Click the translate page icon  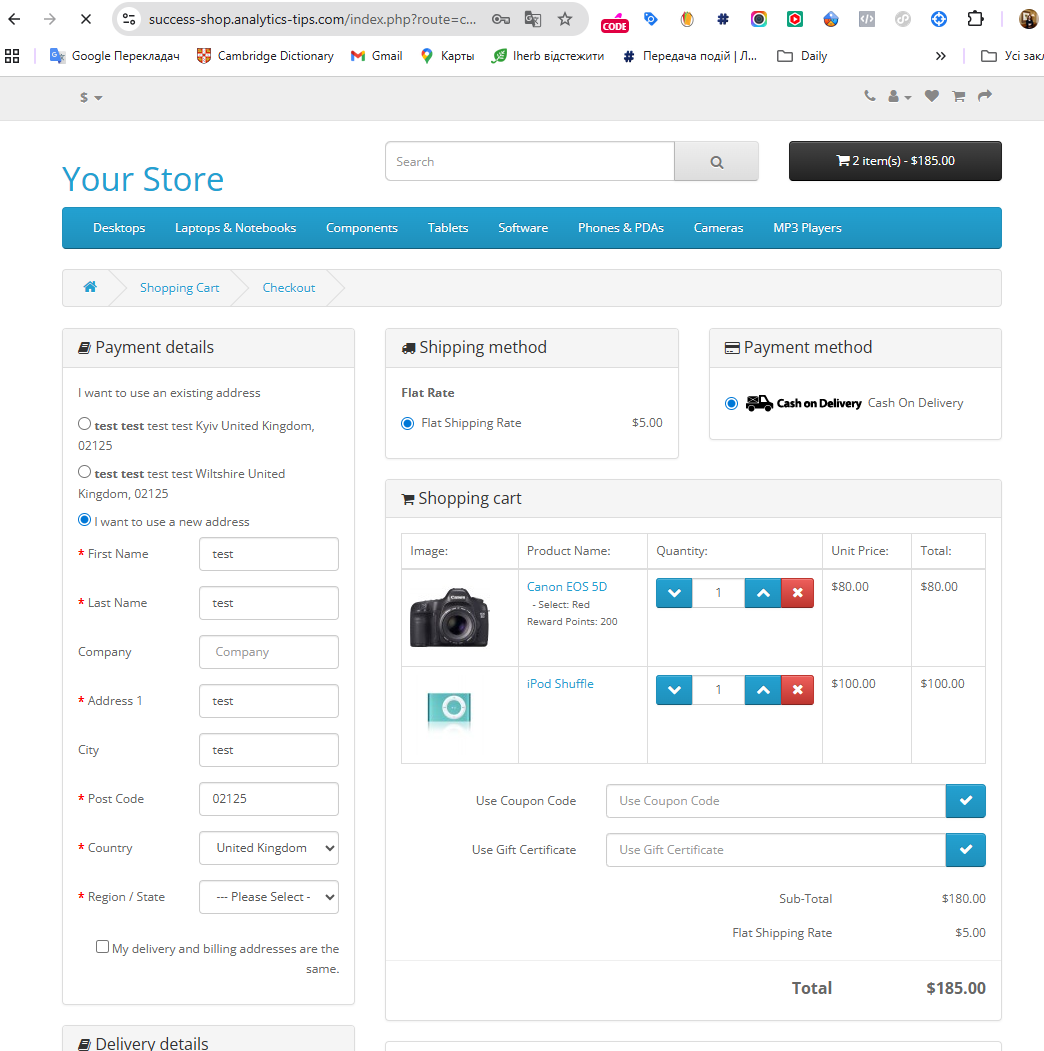pos(533,19)
